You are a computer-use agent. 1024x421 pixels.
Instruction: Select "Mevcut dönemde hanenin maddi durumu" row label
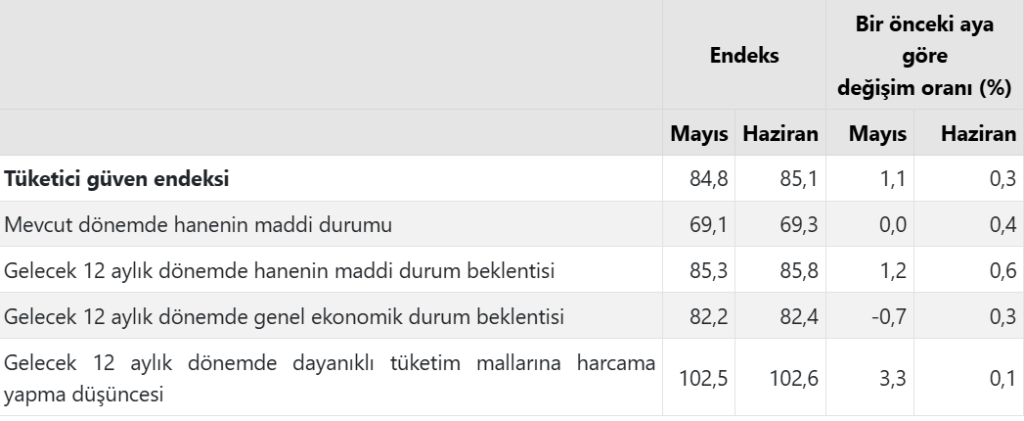point(198,225)
